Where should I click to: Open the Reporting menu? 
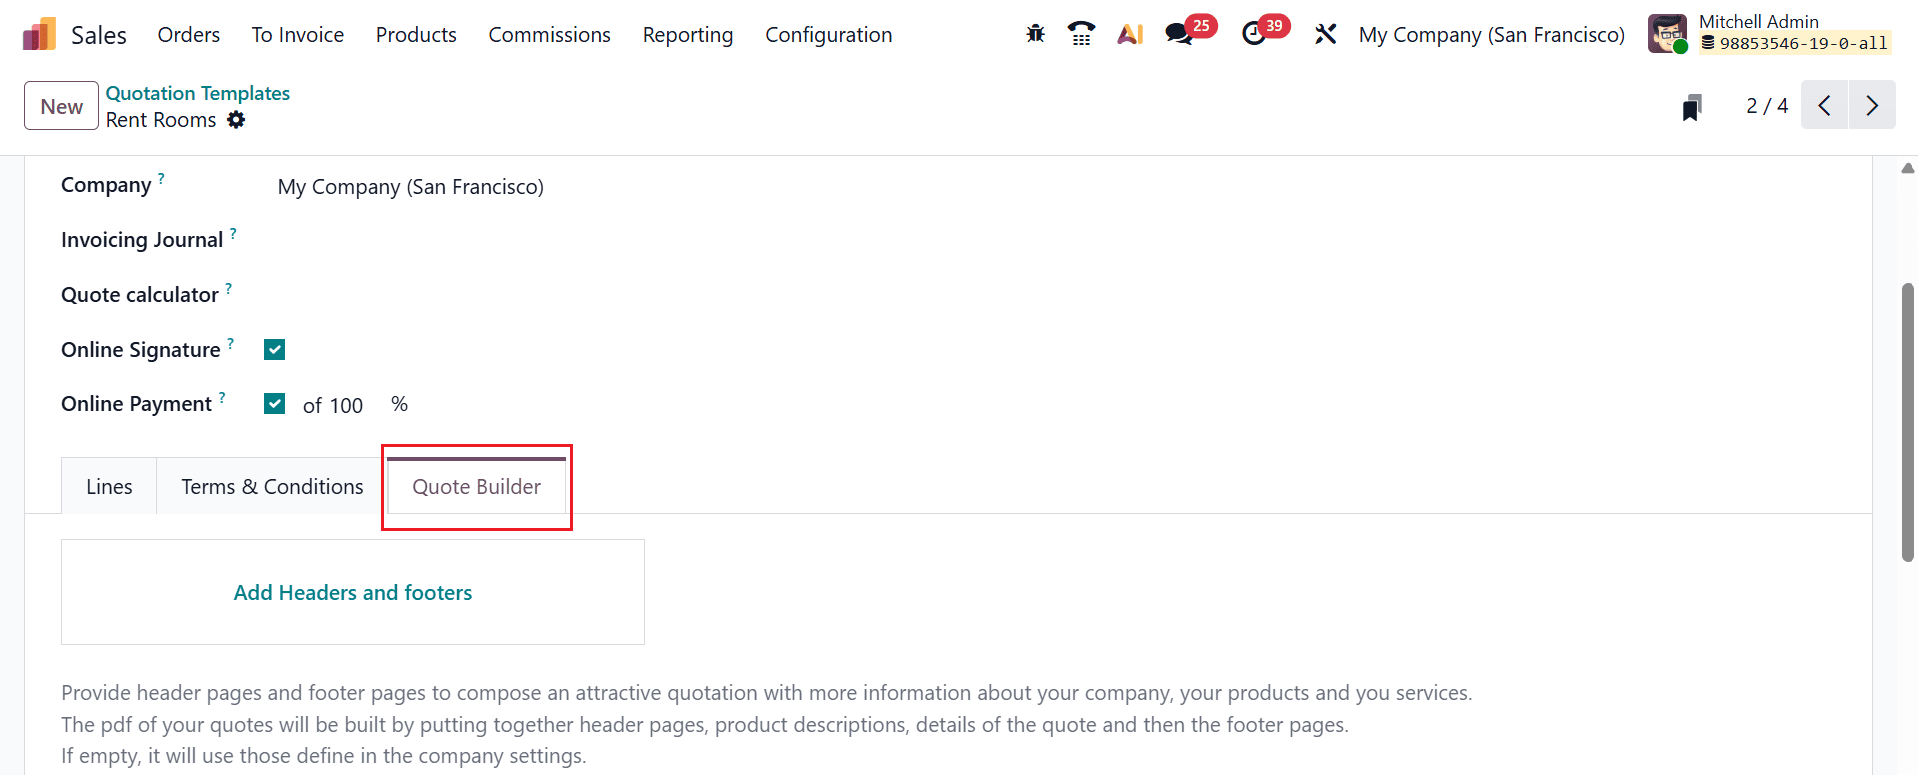click(x=687, y=34)
